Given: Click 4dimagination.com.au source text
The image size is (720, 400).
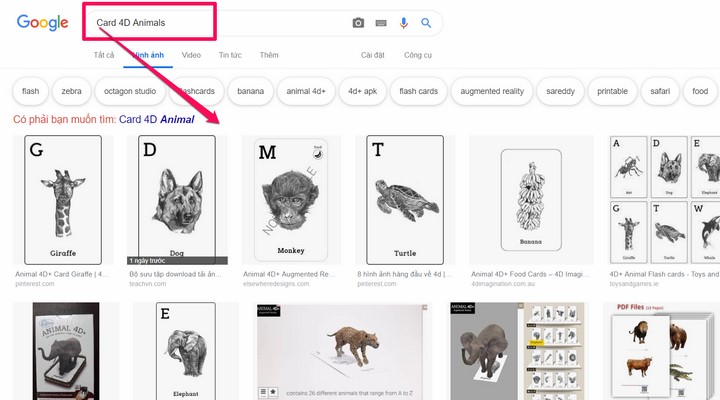Looking at the screenshot, I should 503,284.
